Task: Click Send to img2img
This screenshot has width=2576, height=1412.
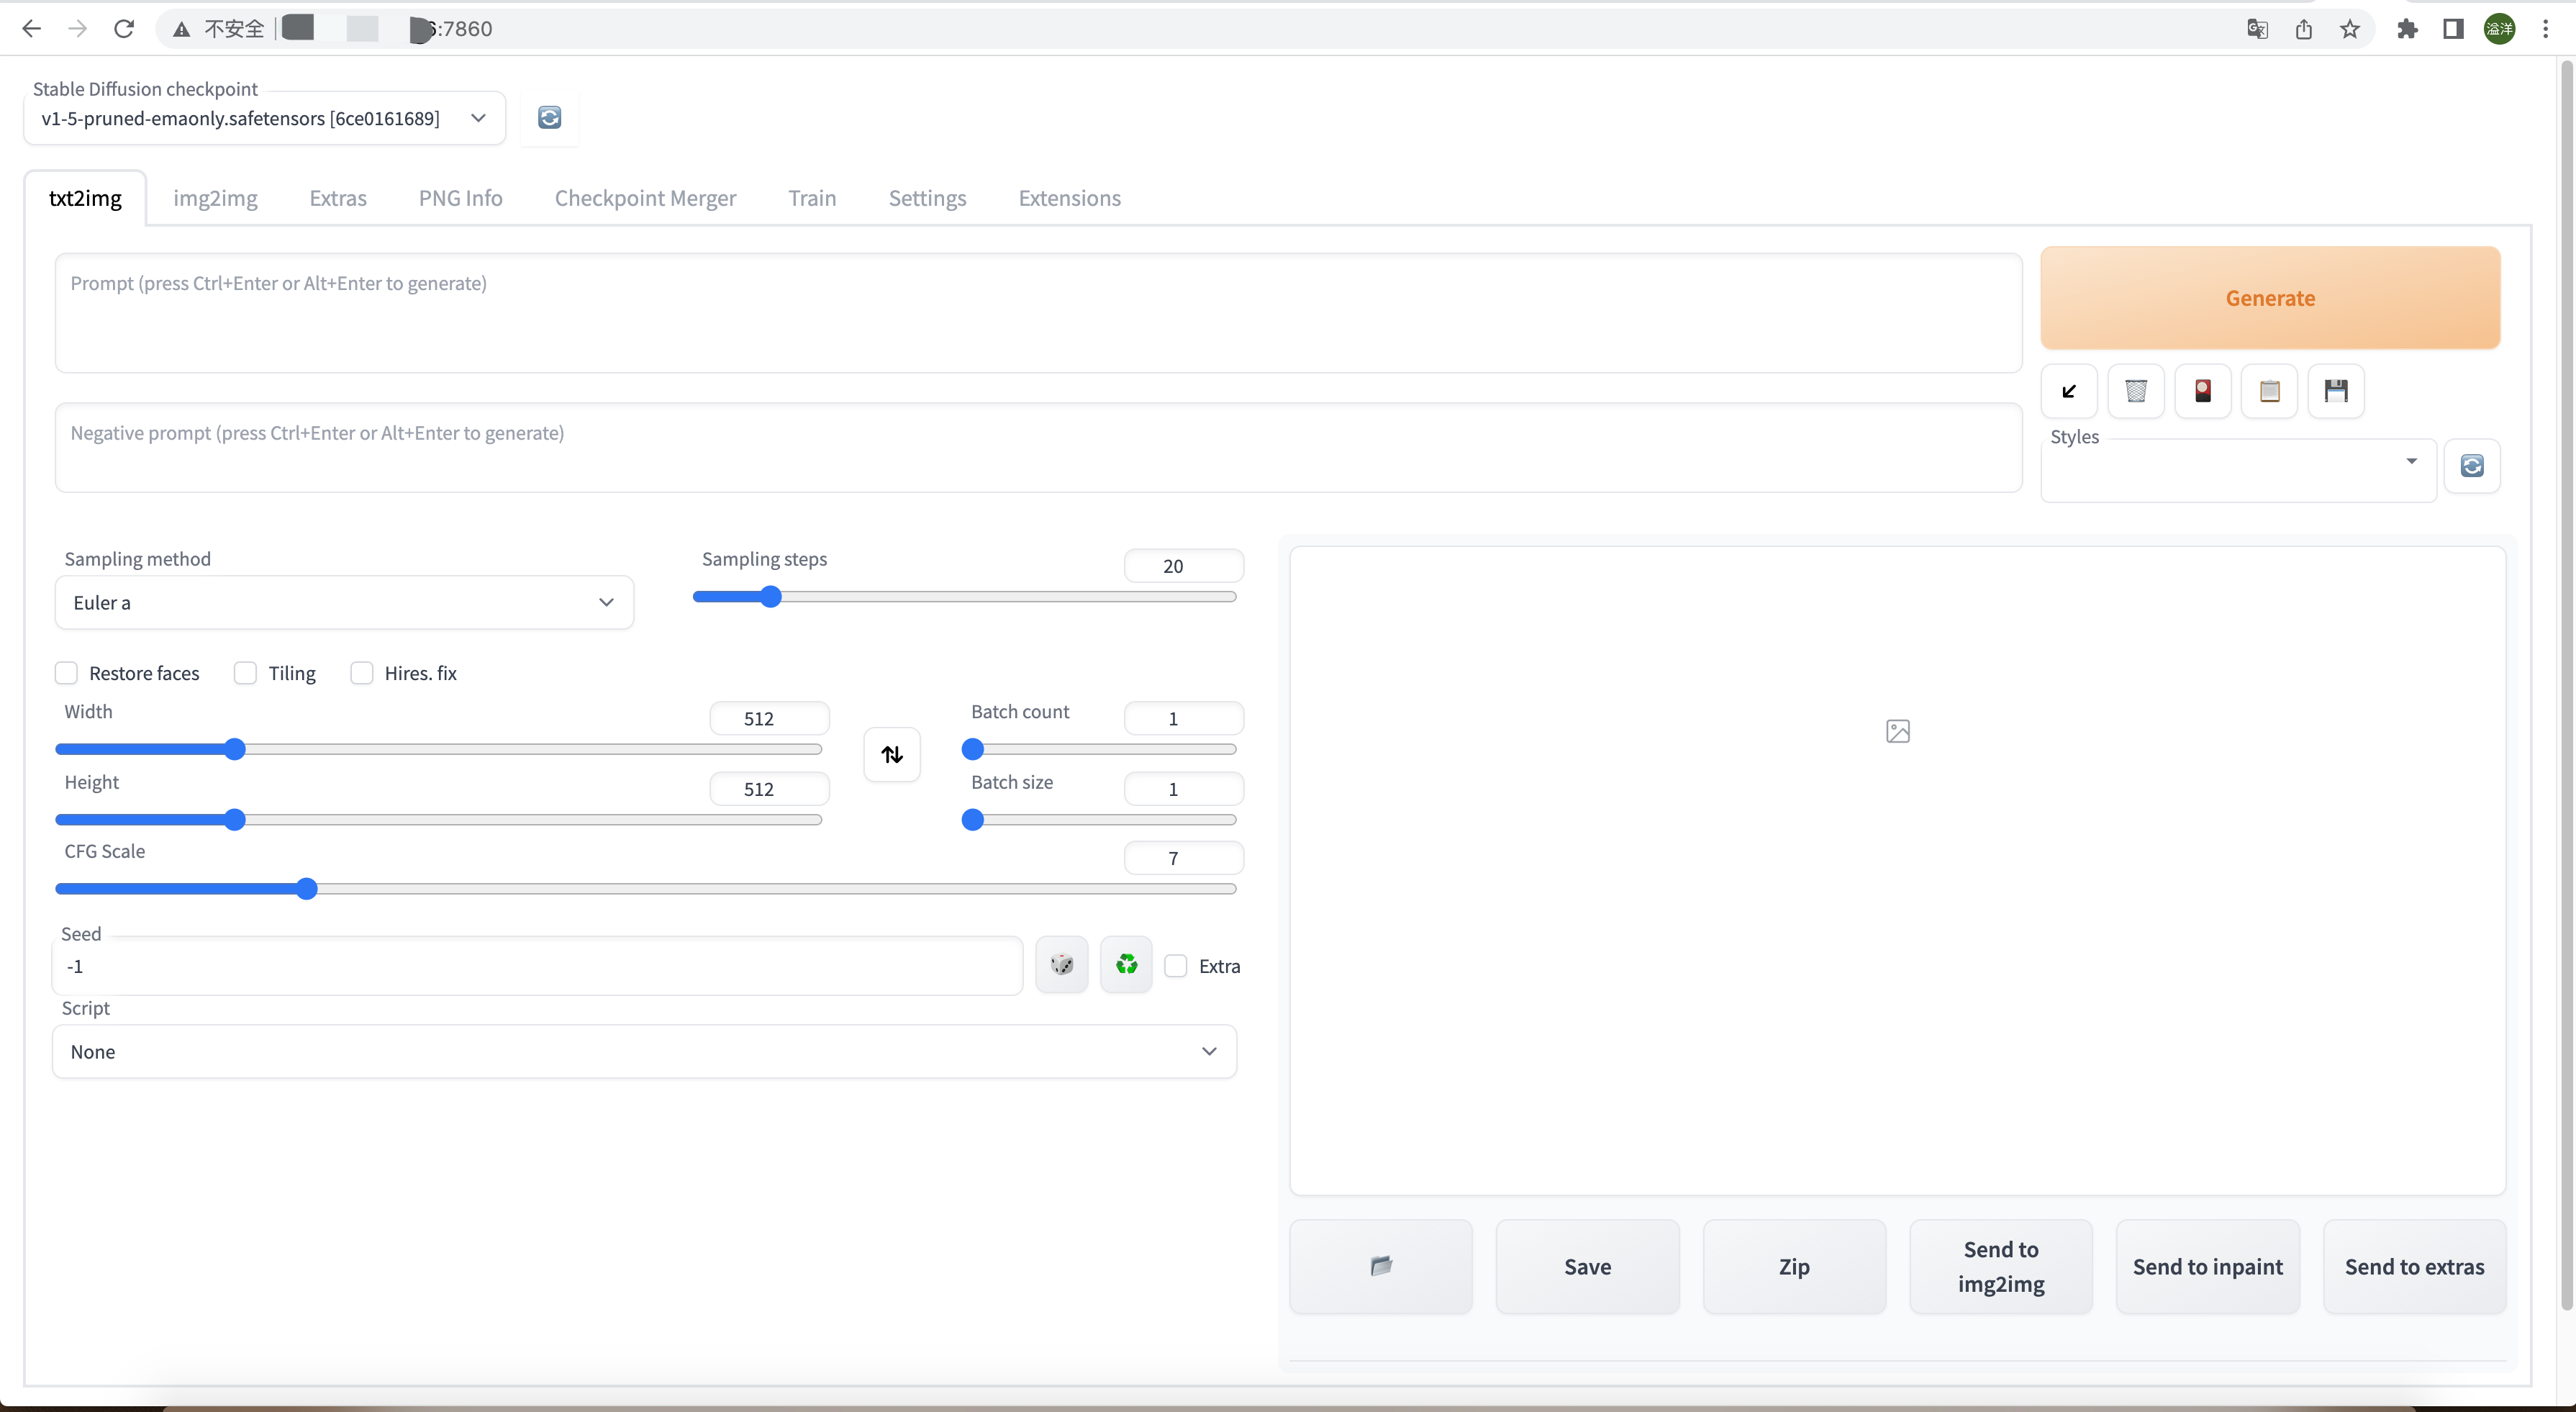Action: tap(2001, 1266)
